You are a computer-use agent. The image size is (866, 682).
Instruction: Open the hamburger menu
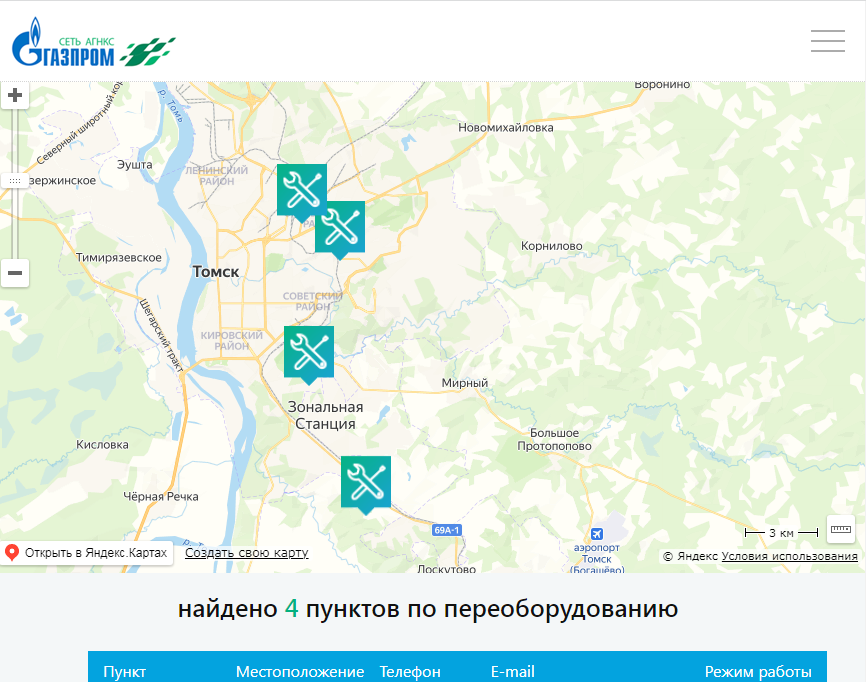click(827, 41)
